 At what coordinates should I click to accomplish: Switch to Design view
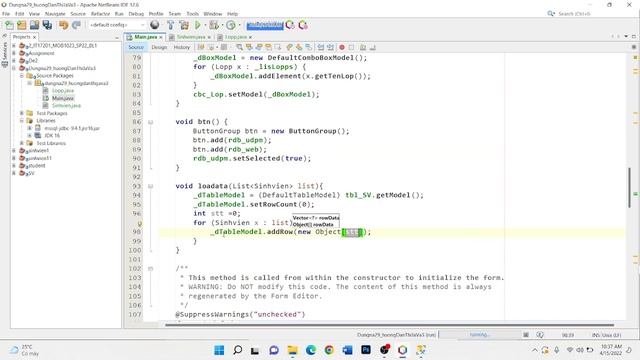pos(159,47)
